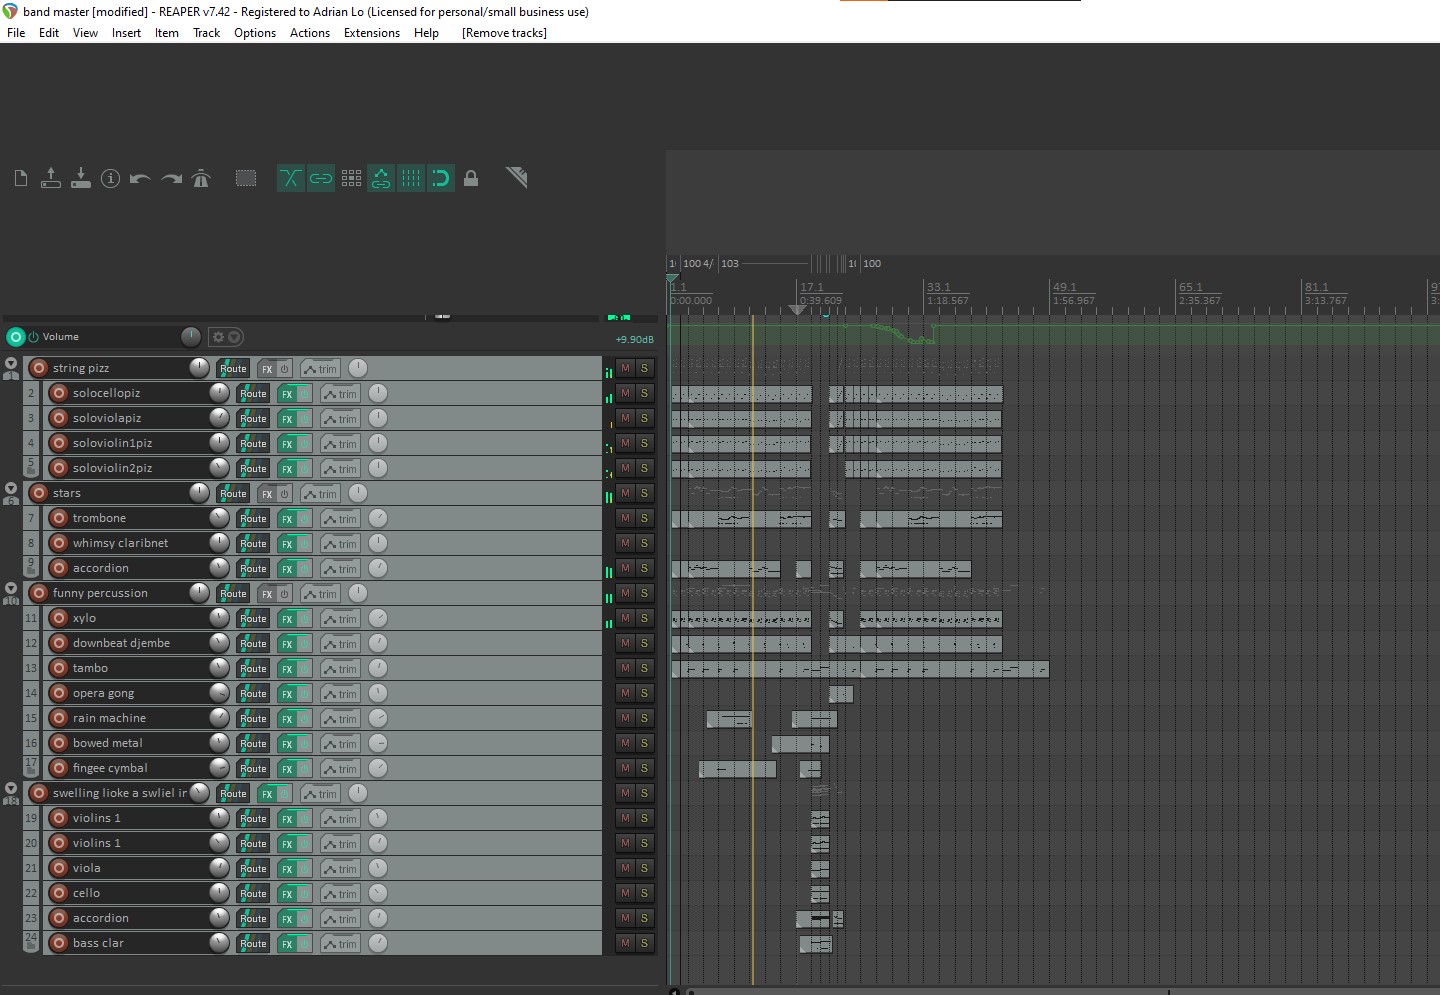Open the Extensions menu

tap(372, 33)
